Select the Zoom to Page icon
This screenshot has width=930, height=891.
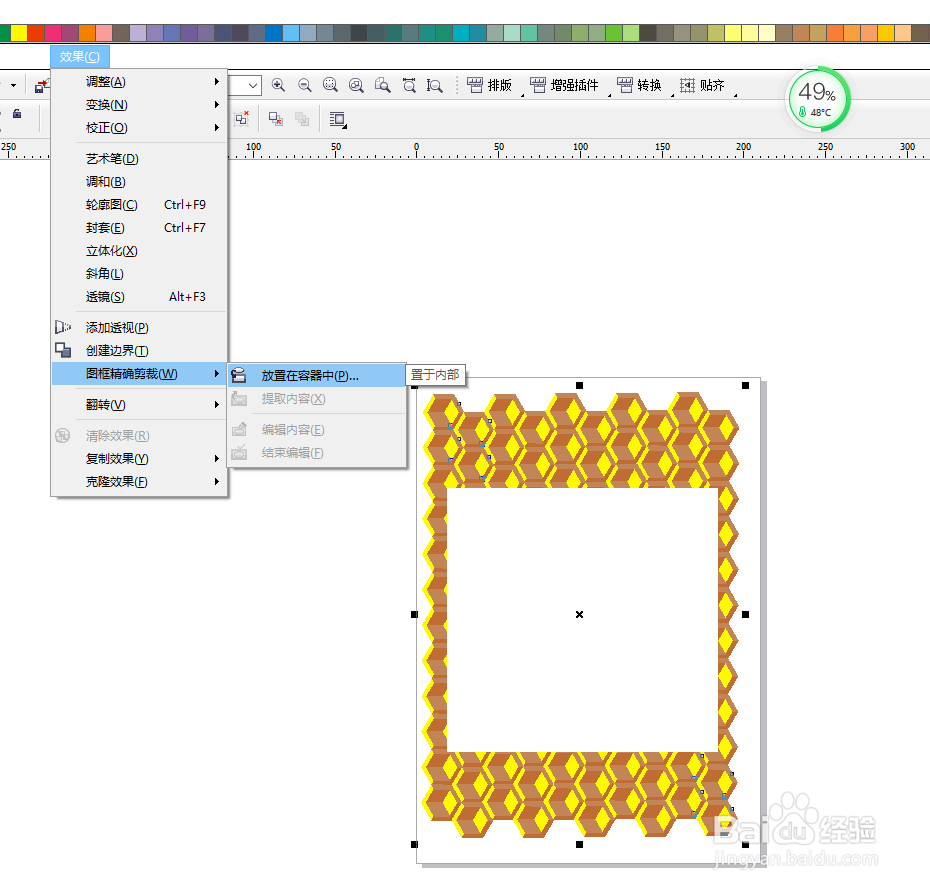pos(383,85)
